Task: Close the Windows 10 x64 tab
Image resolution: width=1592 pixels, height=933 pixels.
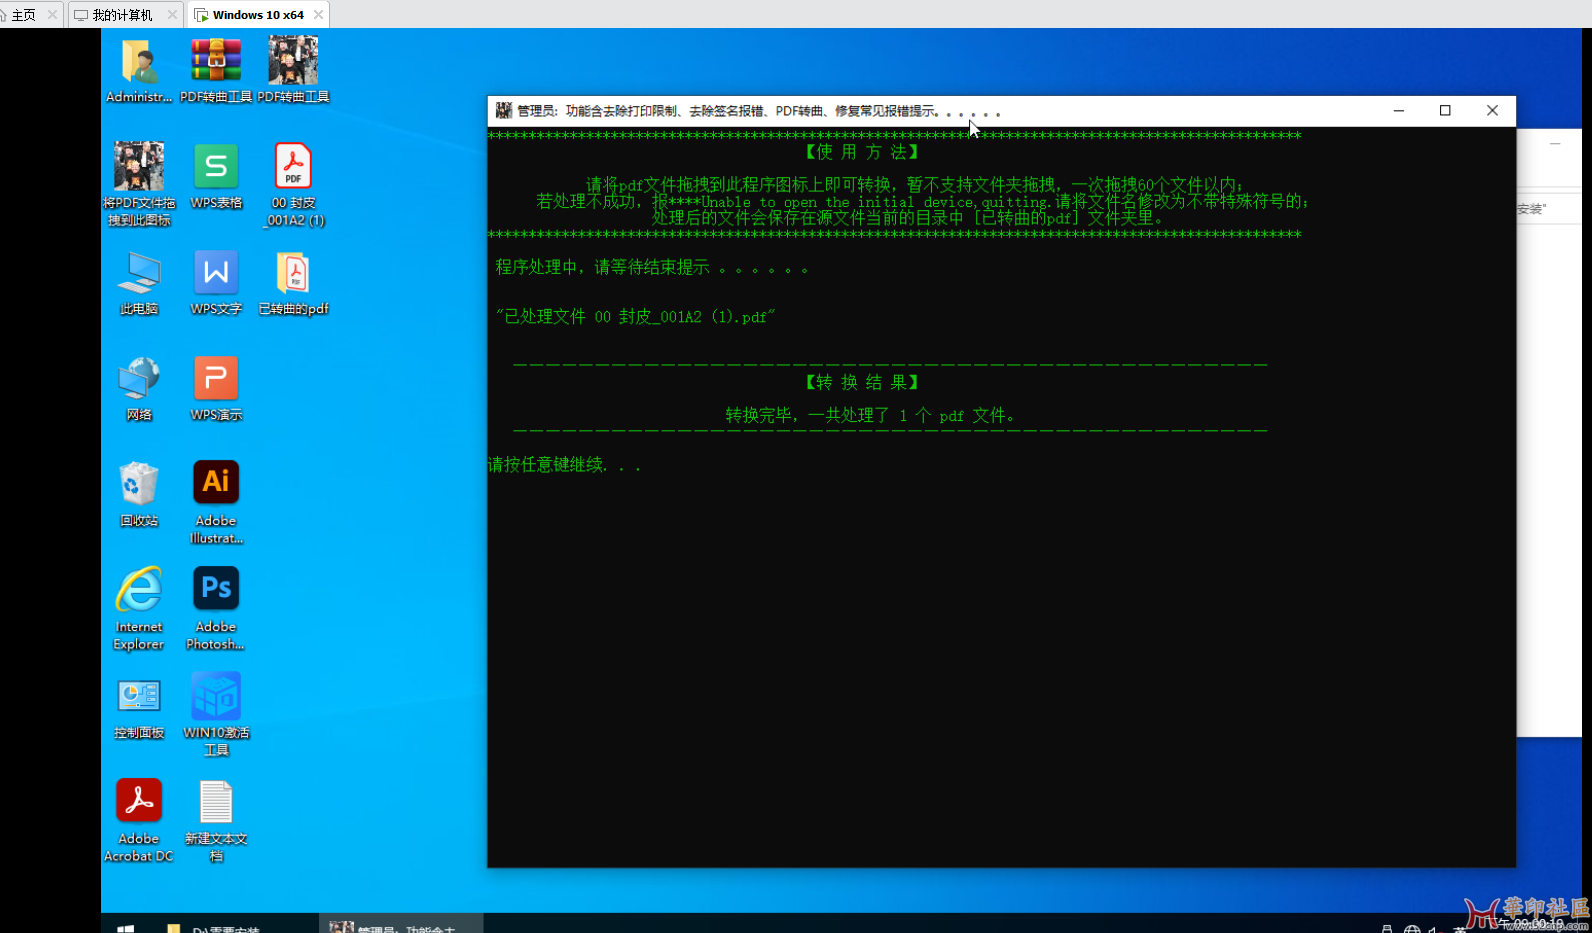Action: pyautogui.click(x=318, y=15)
